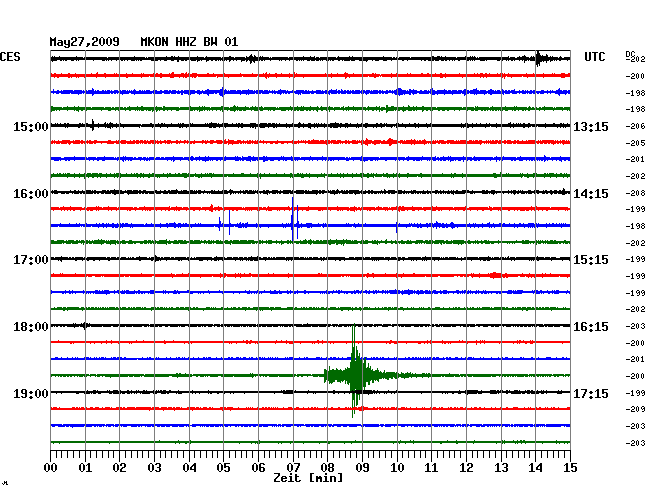Viewport: 650px width, 494px height.
Task: Select the 12 minute tick label
Action: click(466, 468)
